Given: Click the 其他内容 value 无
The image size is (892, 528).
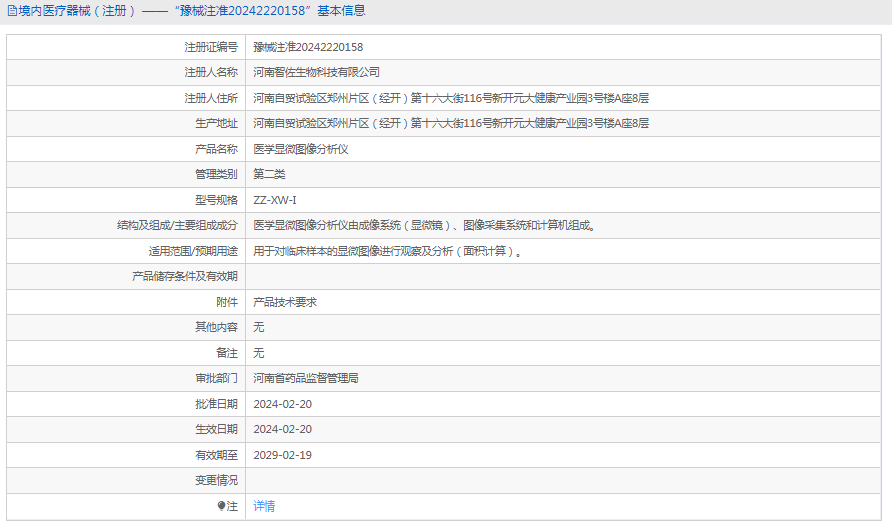Looking at the screenshot, I should coord(258,327).
